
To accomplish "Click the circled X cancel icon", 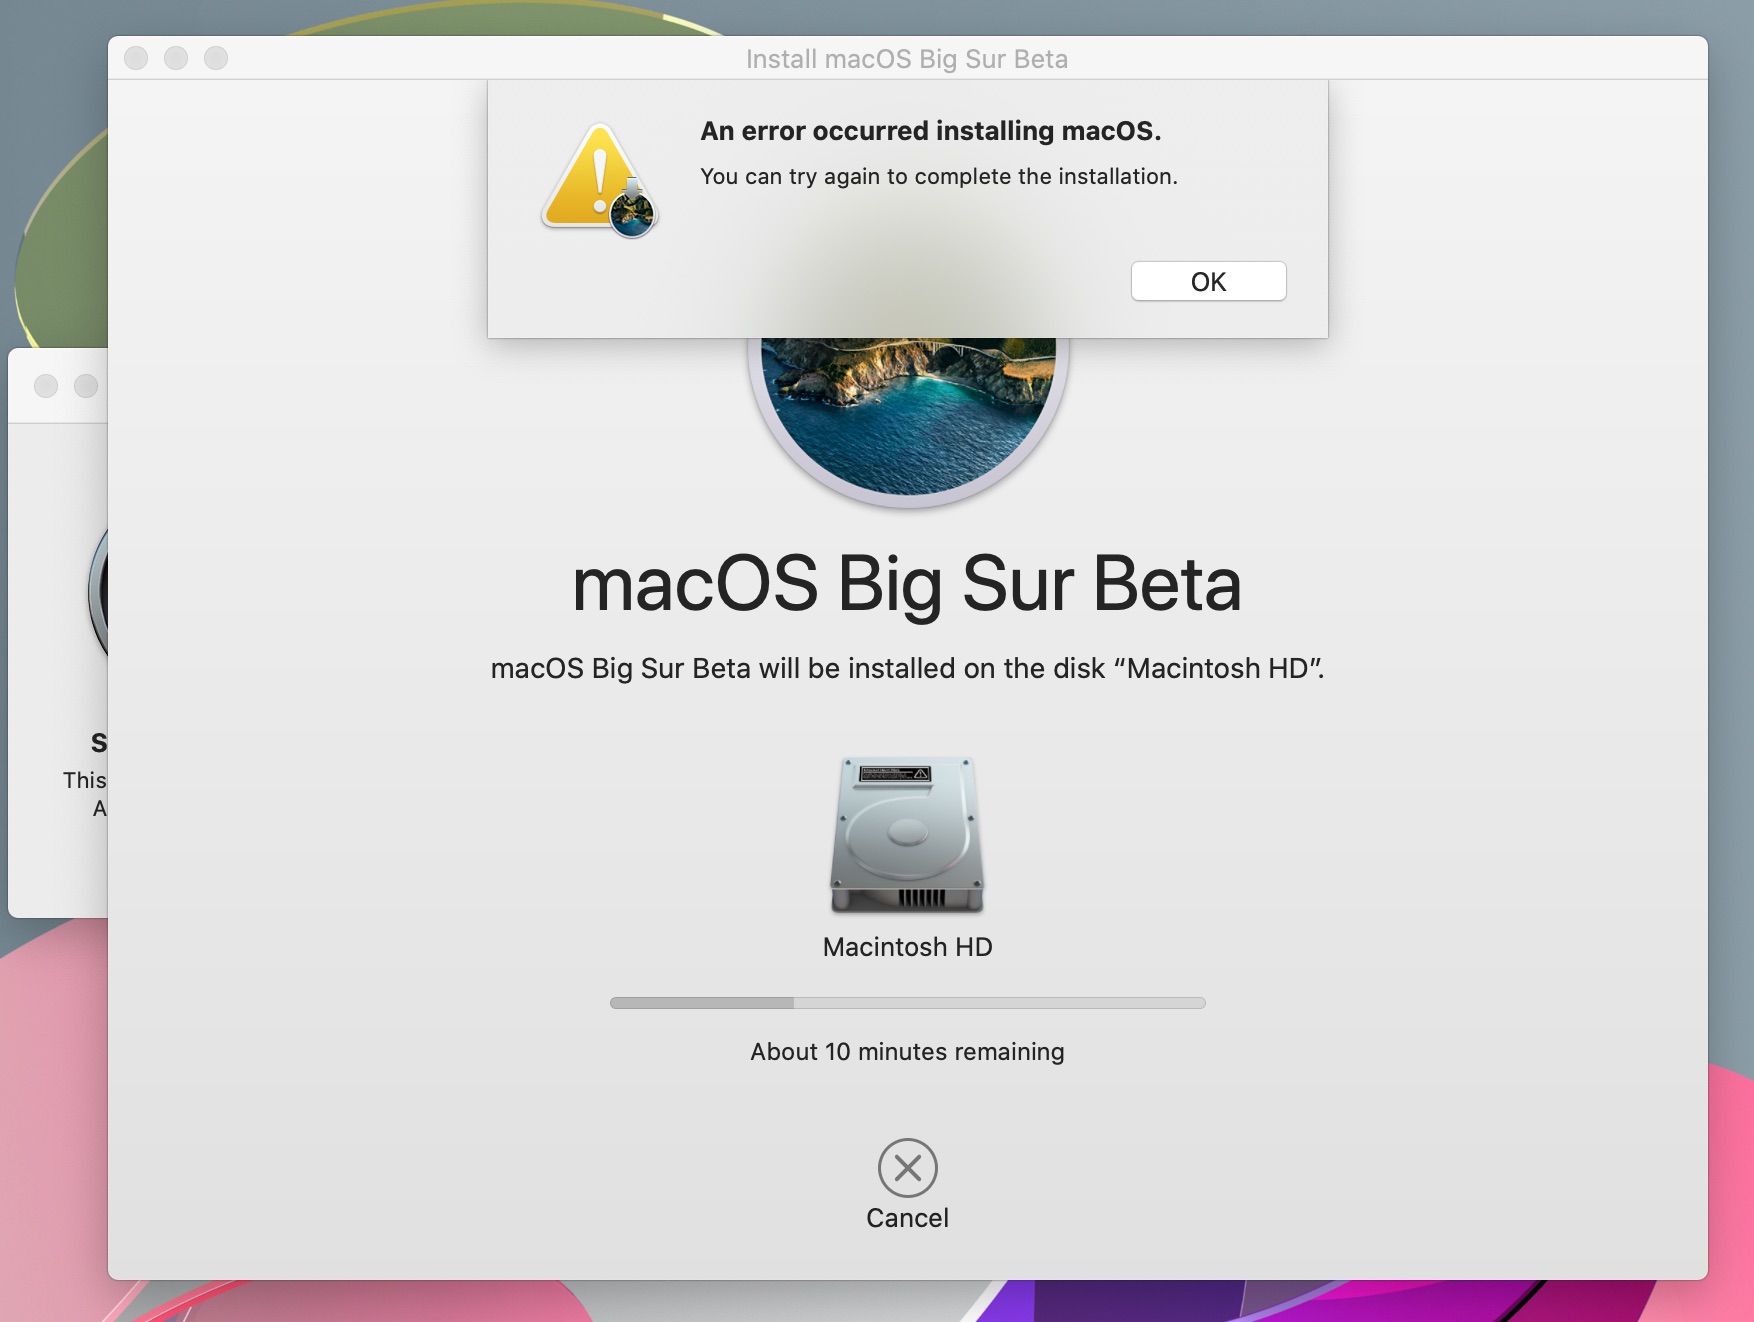I will [x=907, y=1167].
